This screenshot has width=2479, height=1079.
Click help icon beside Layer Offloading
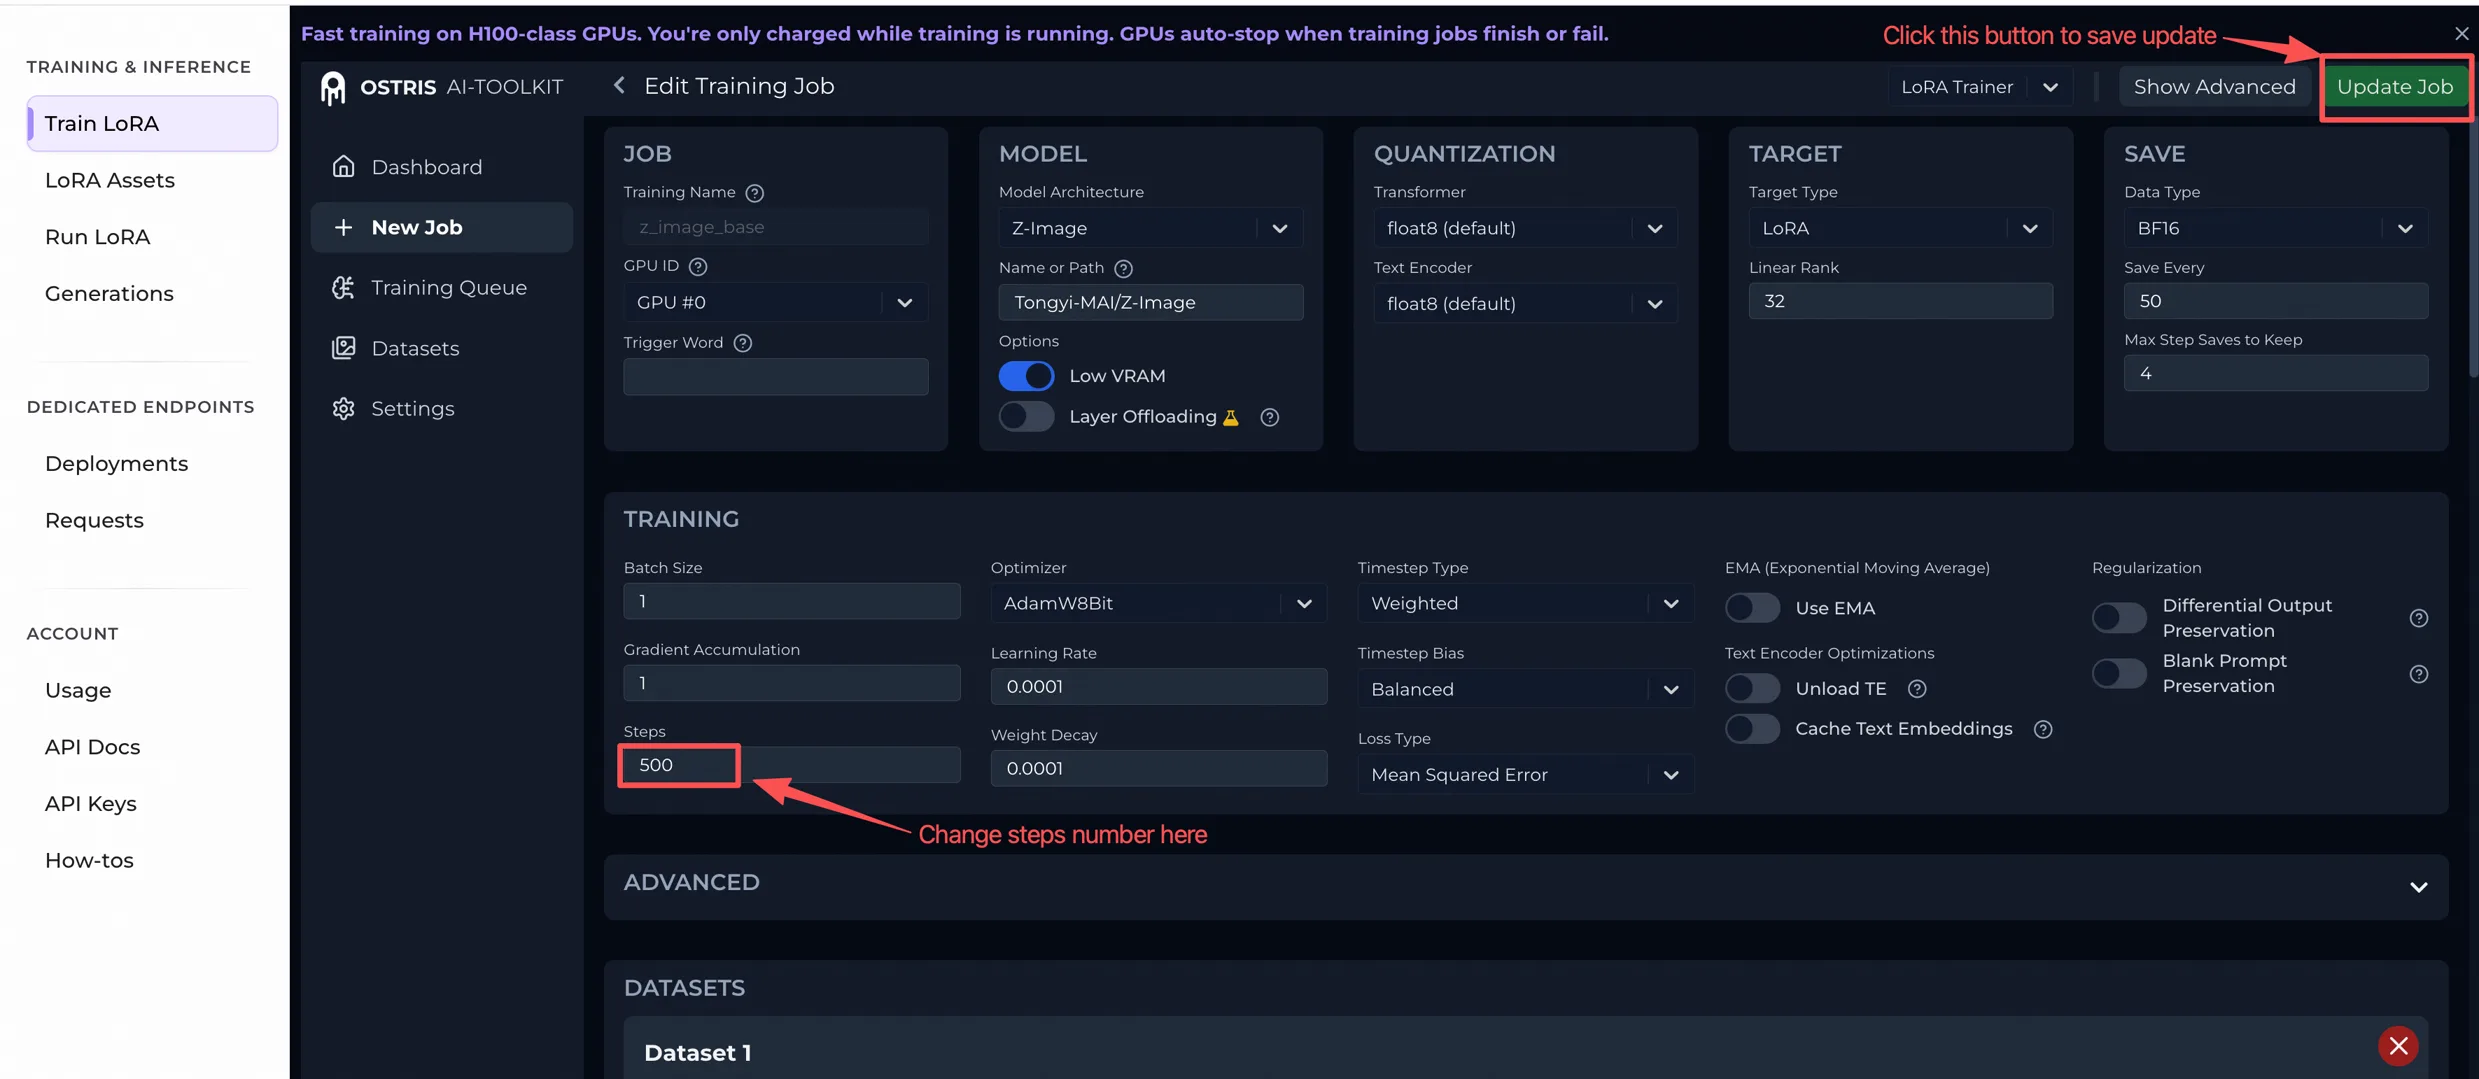pos(1269,417)
